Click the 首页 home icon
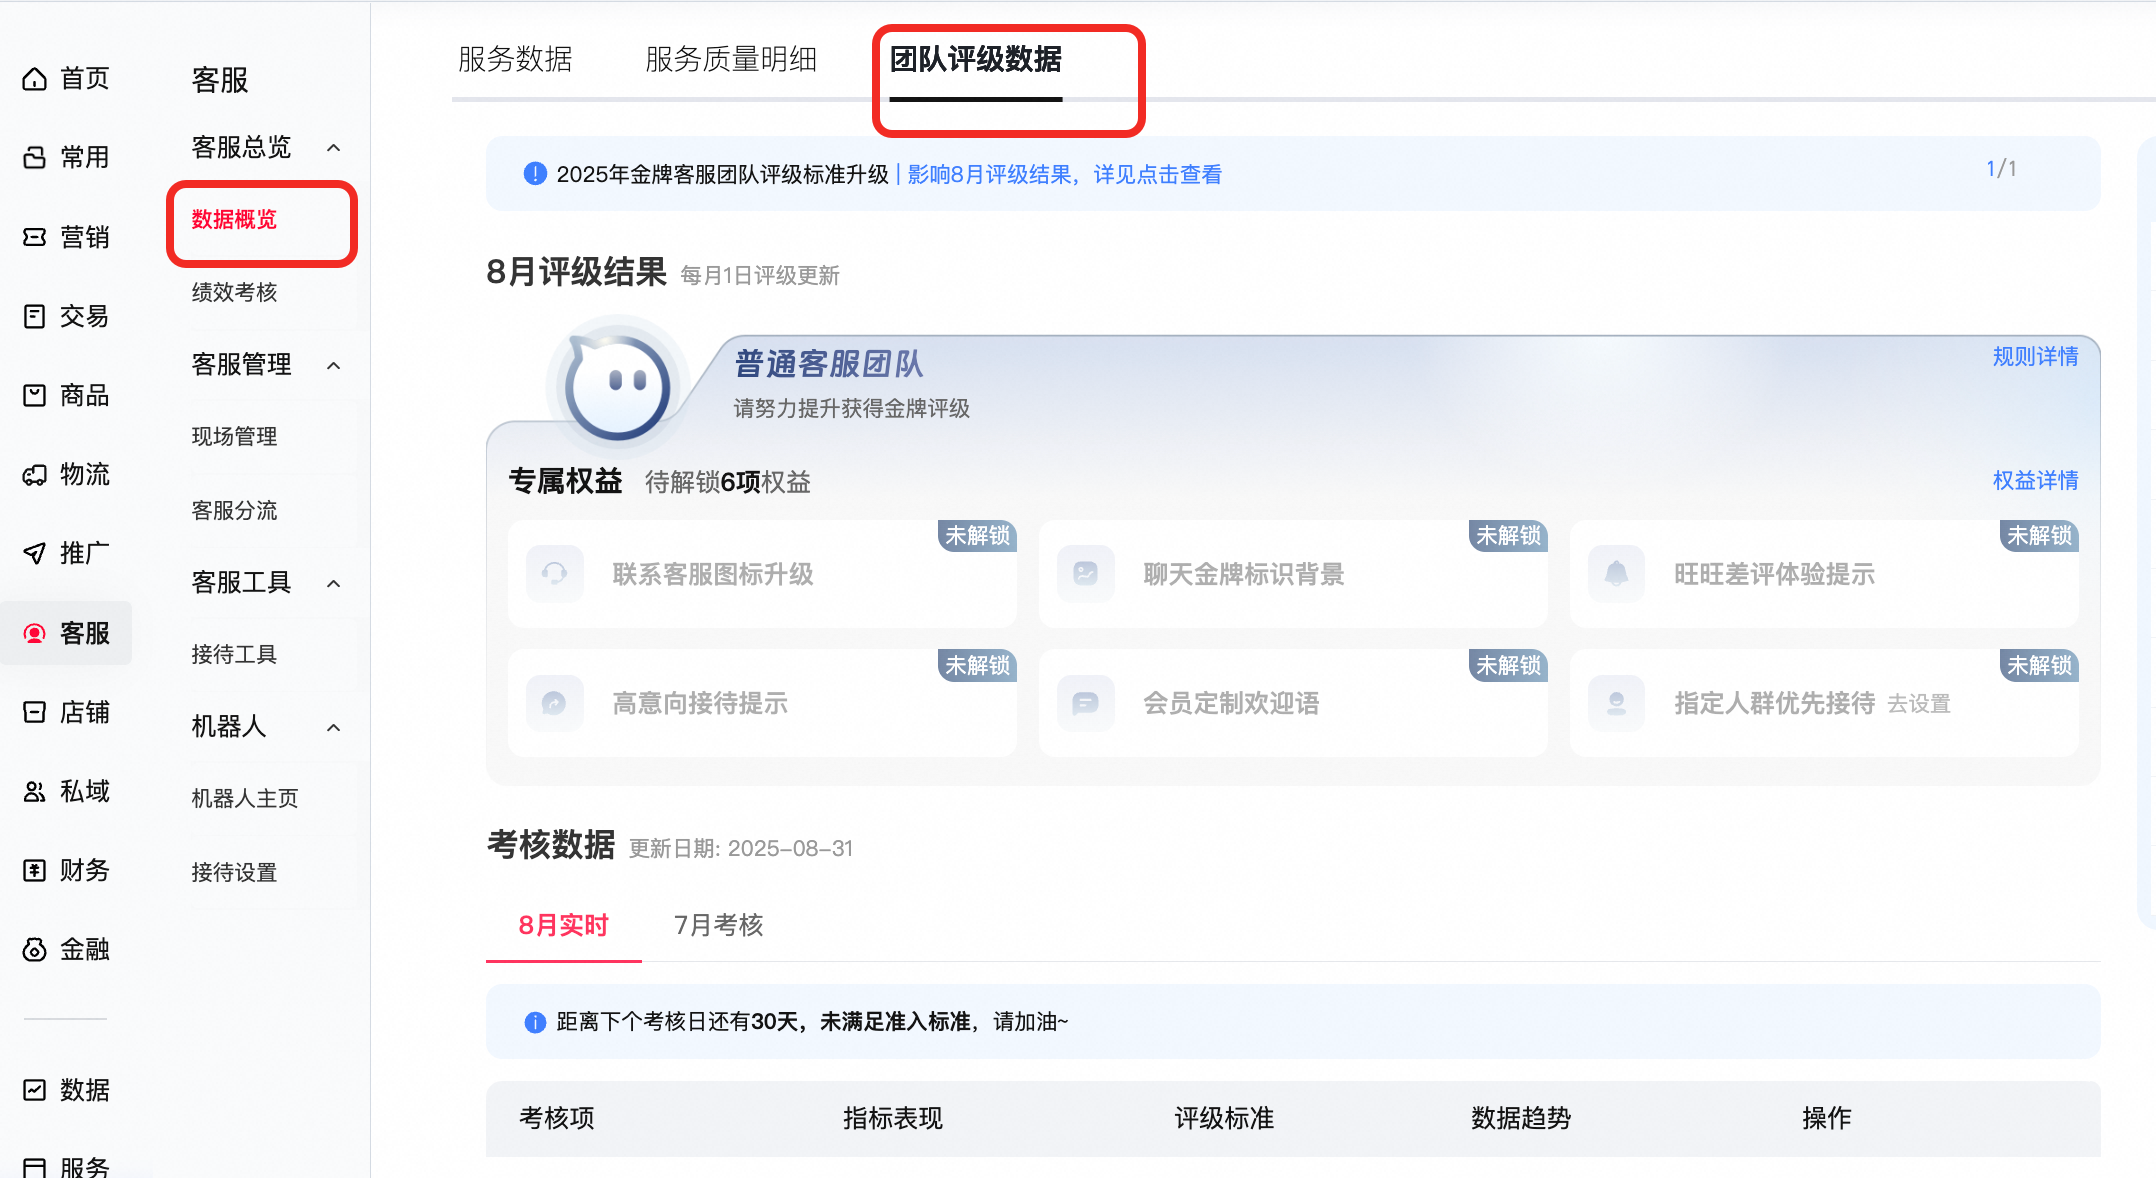Image resolution: width=2156 pixels, height=1178 pixels. click(x=35, y=78)
